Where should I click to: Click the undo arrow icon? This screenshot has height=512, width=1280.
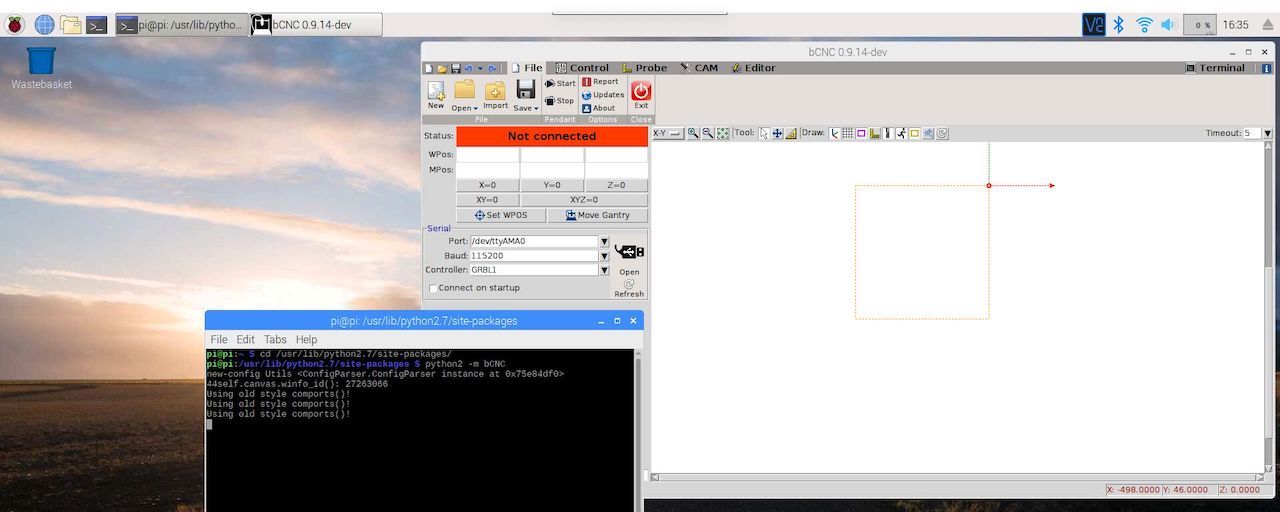[469, 68]
